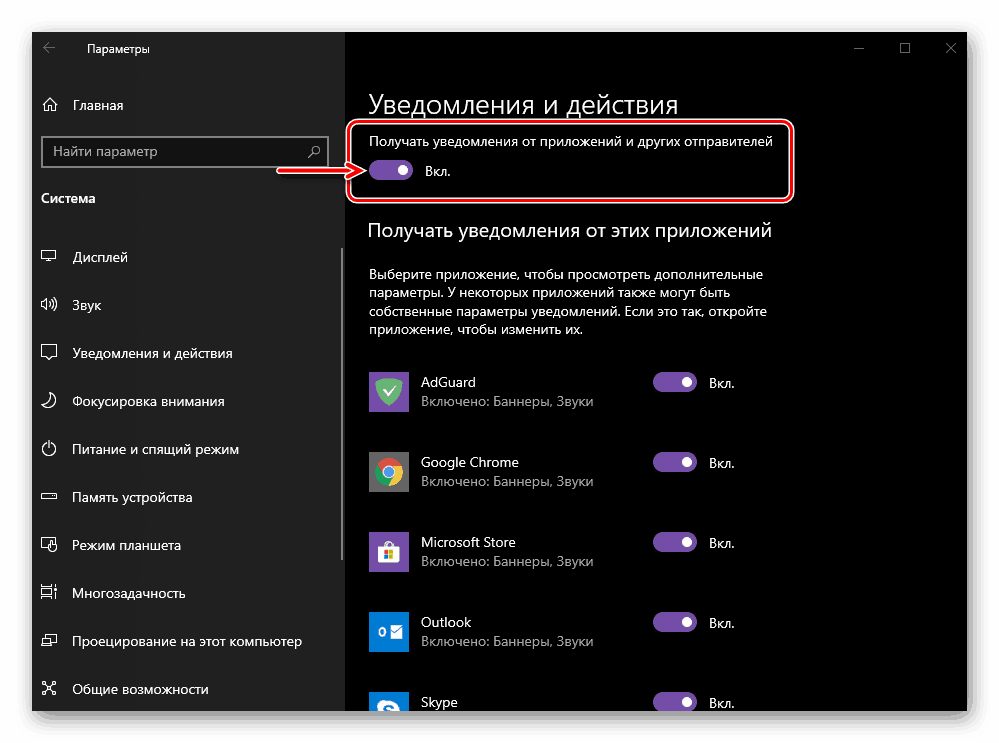The image size is (999, 743).
Task: Click the Google Chrome app icon
Action: coord(389,472)
